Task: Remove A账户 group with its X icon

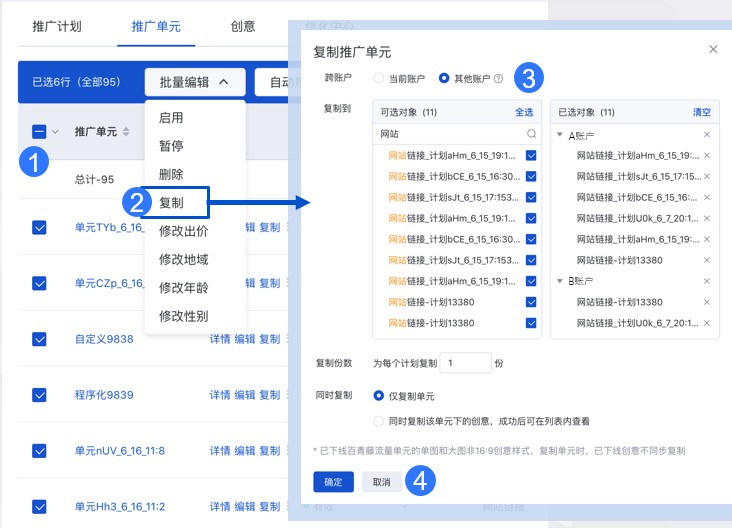Action: coord(707,135)
